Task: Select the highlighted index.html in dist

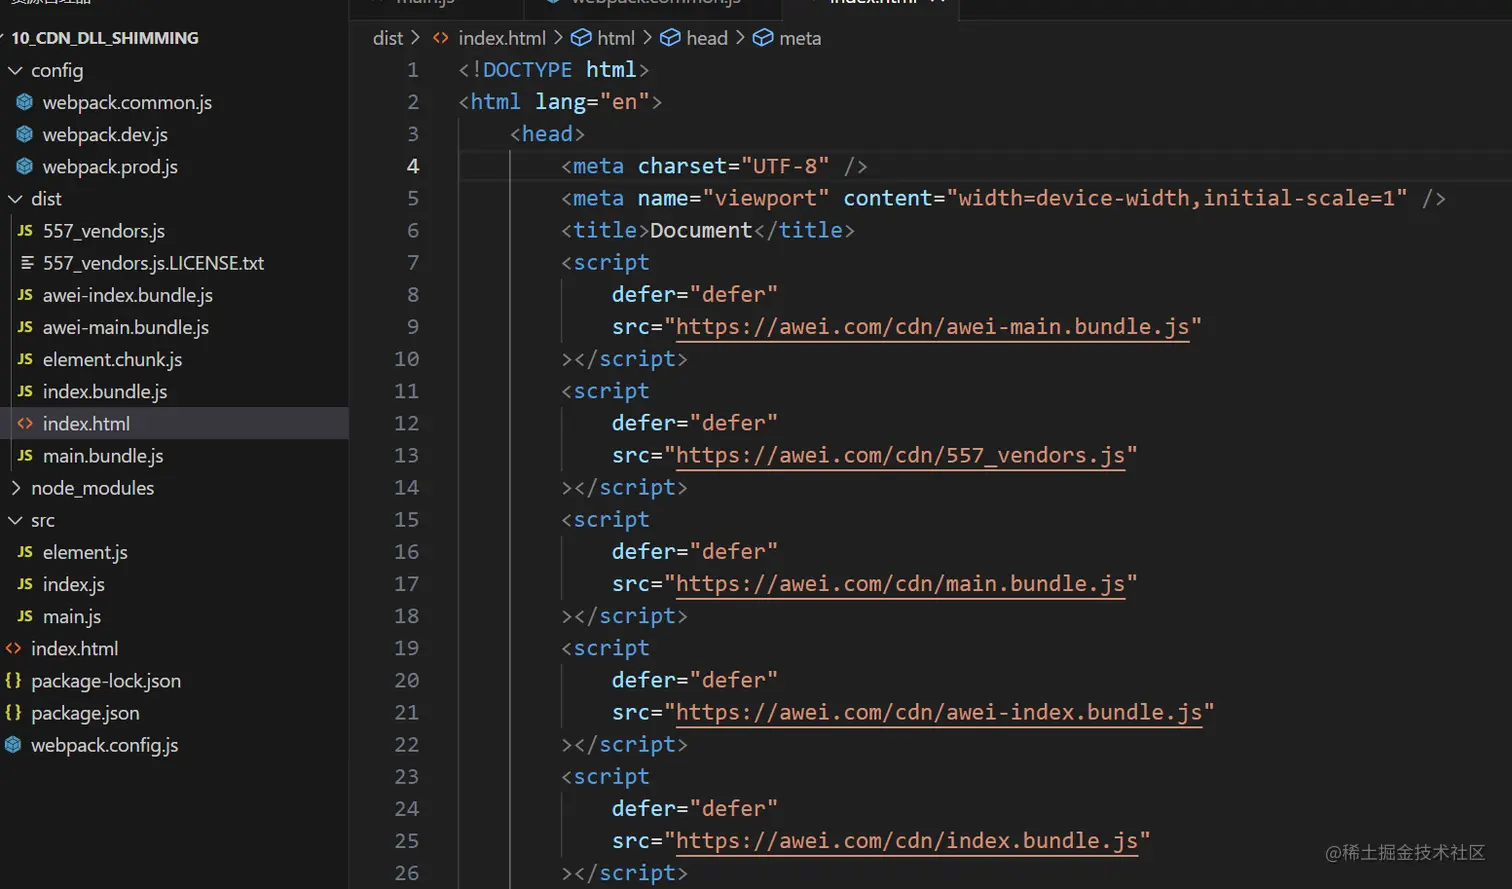Action: click(x=174, y=423)
